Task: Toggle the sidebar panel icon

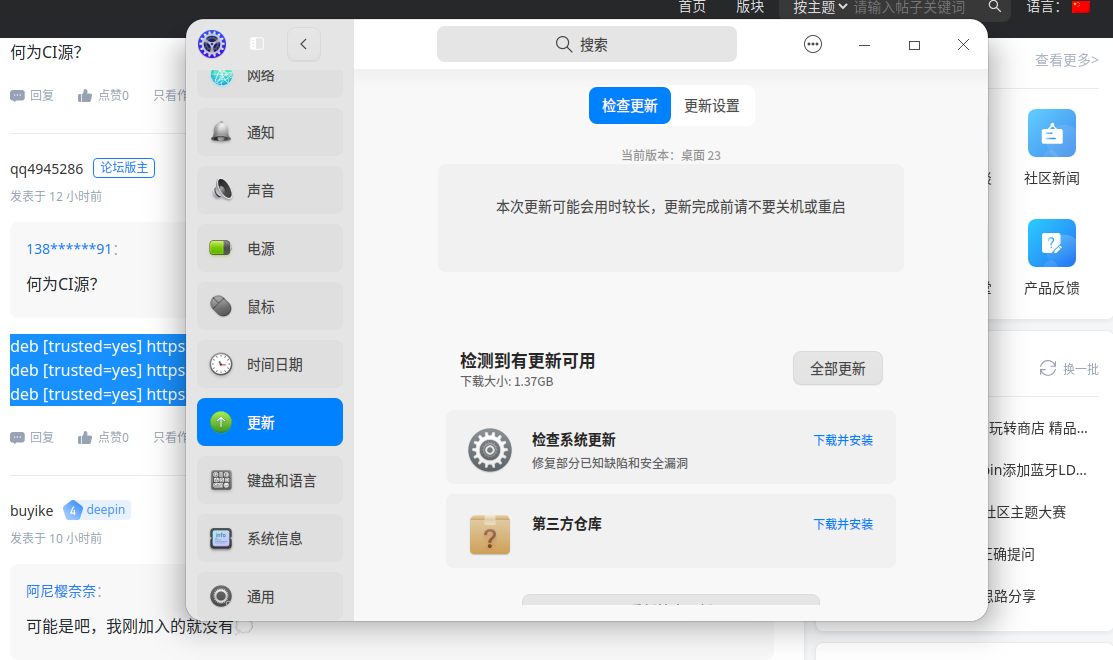Action: [x=257, y=44]
